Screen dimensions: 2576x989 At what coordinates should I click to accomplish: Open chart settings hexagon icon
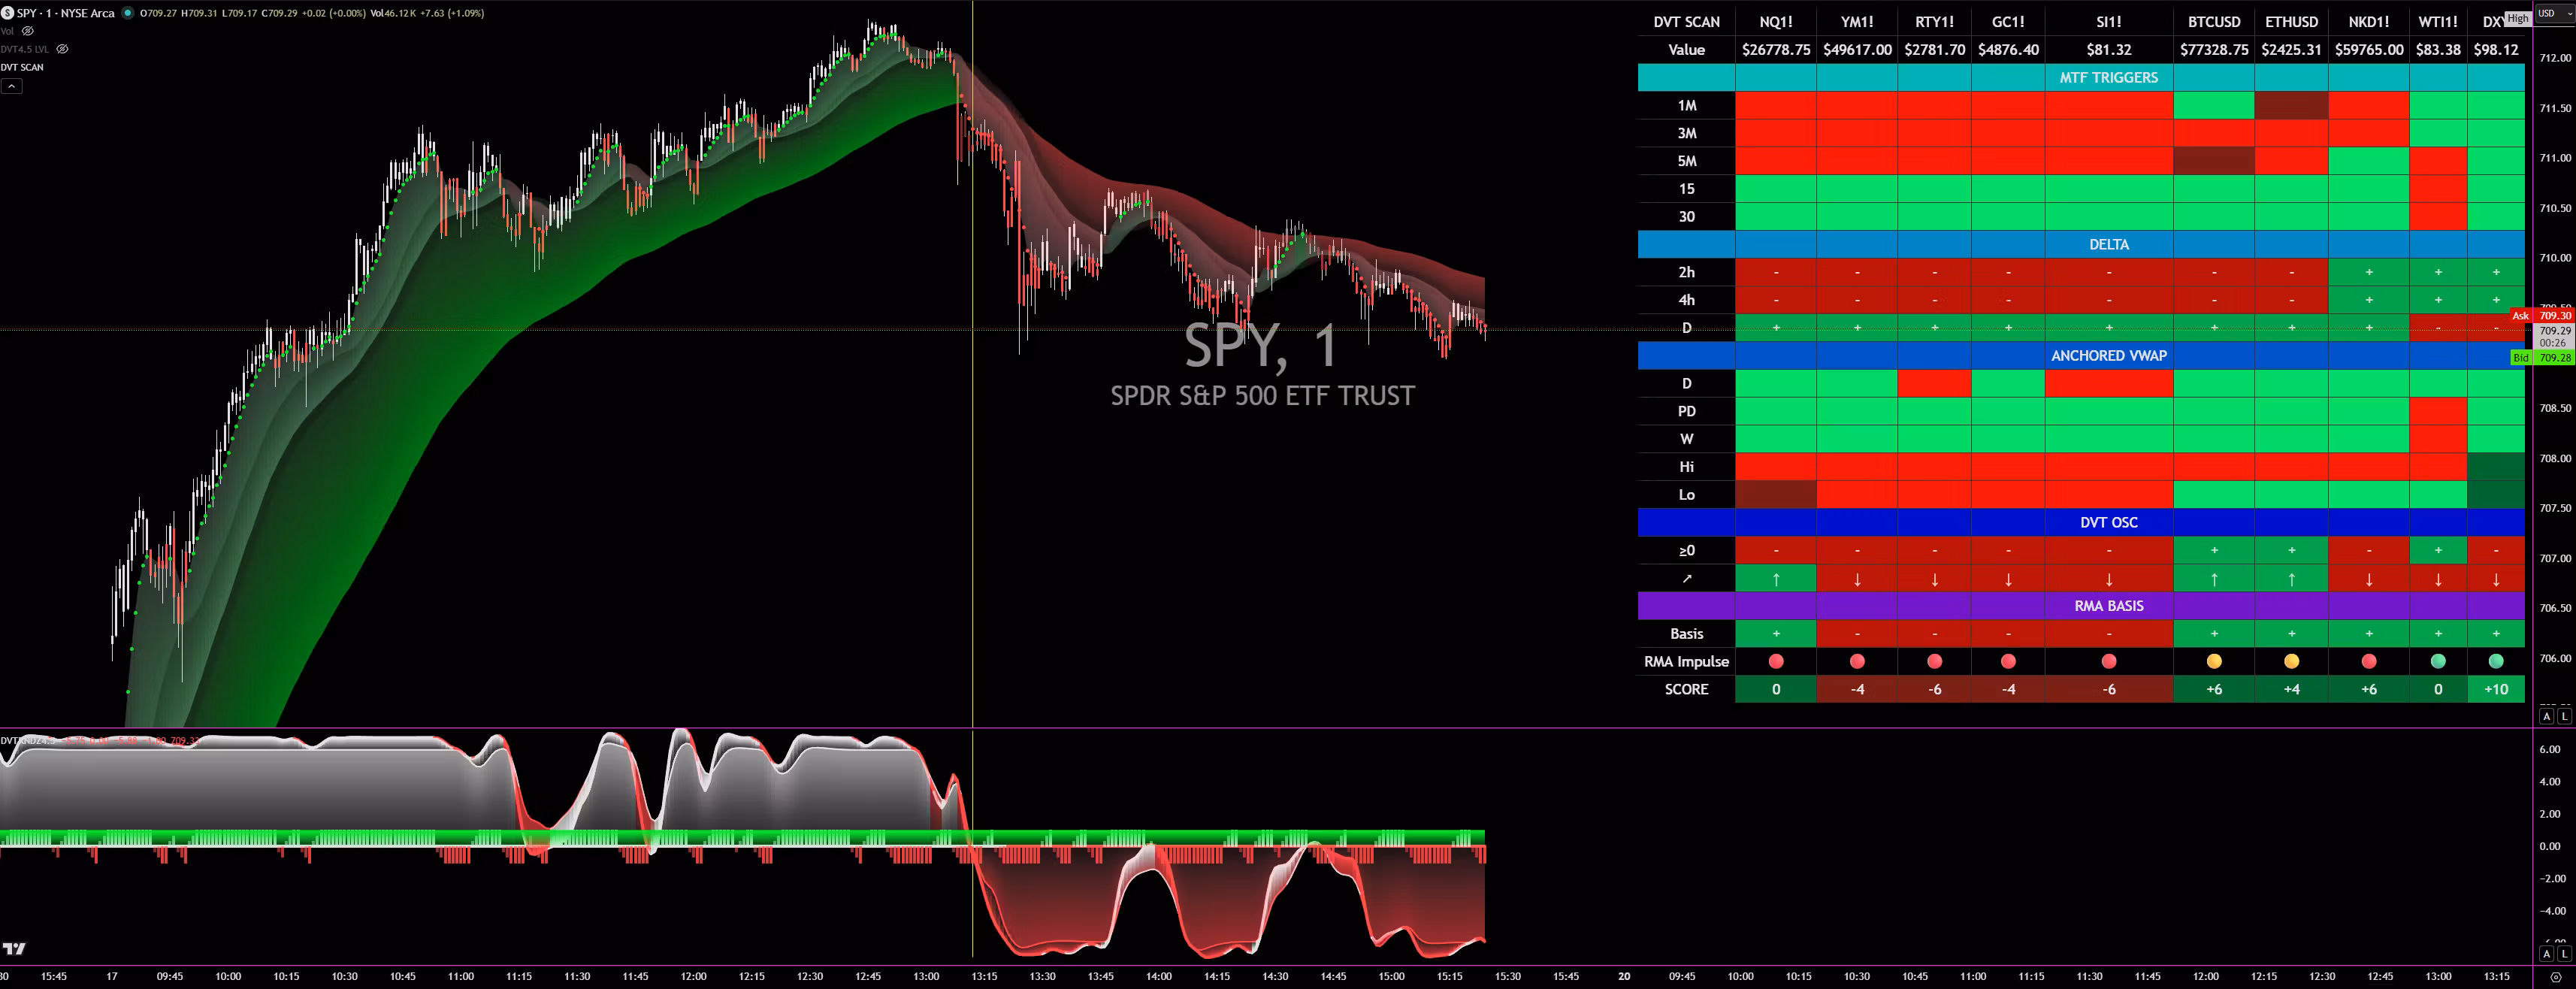click(2556, 977)
